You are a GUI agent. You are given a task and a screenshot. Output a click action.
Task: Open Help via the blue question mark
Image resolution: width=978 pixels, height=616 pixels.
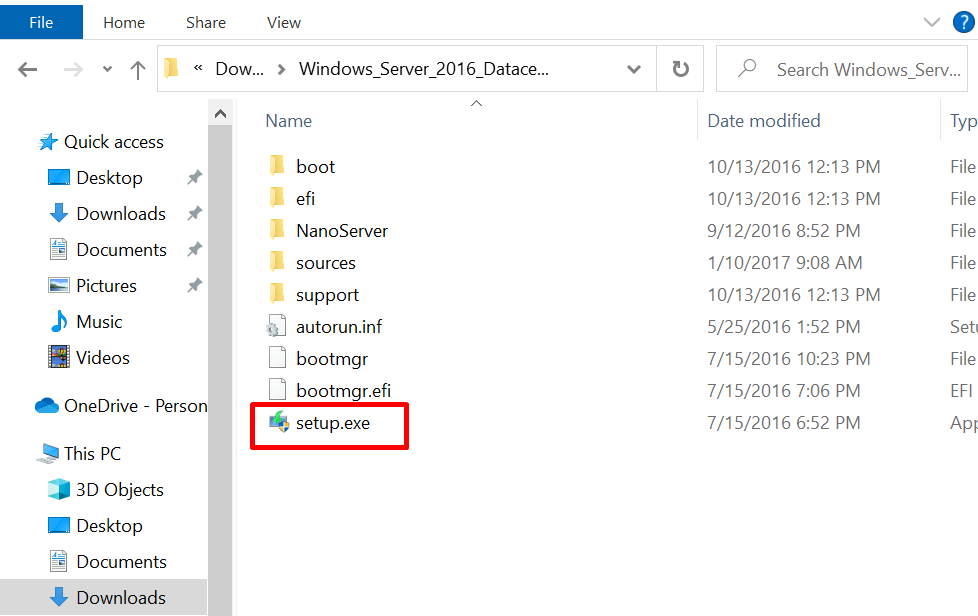click(x=962, y=21)
